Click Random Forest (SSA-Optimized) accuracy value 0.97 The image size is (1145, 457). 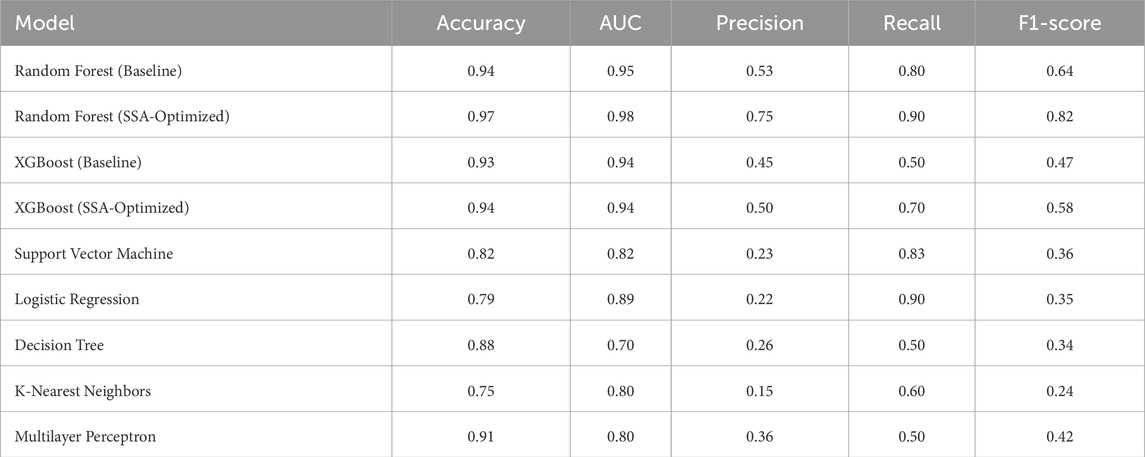click(x=481, y=116)
